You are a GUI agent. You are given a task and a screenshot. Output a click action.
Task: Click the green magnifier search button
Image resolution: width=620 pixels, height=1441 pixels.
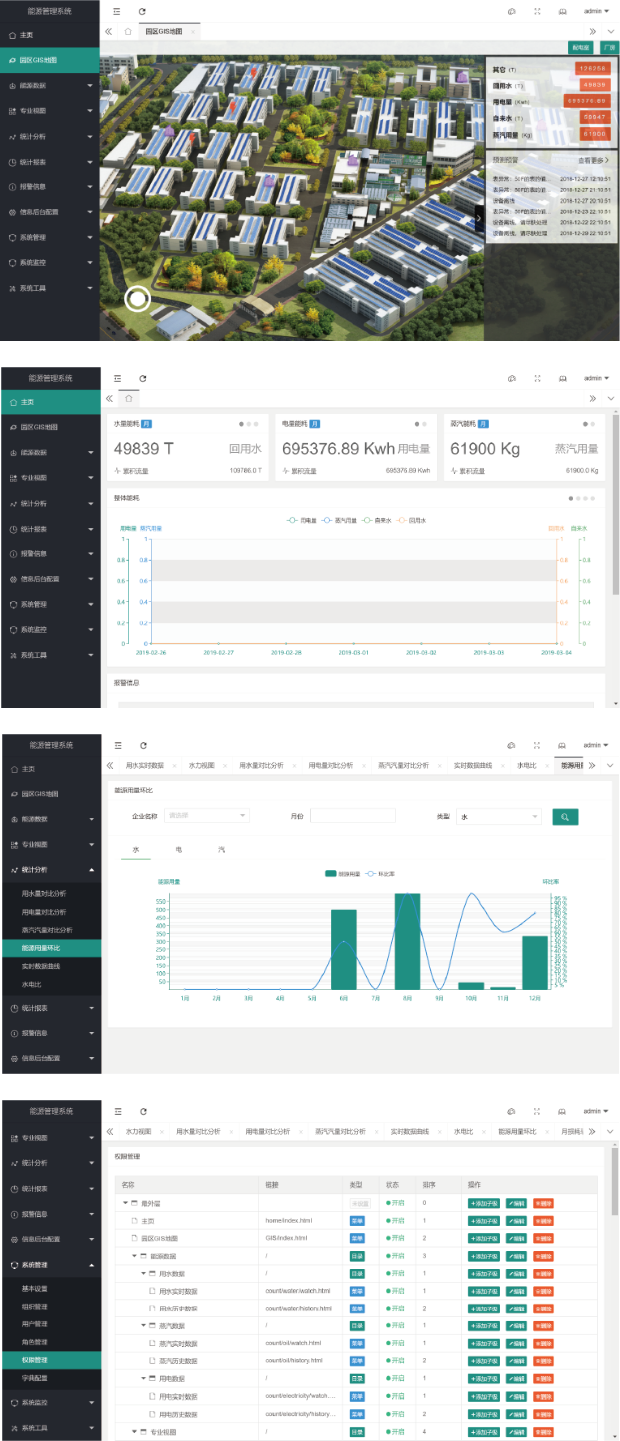pos(565,817)
